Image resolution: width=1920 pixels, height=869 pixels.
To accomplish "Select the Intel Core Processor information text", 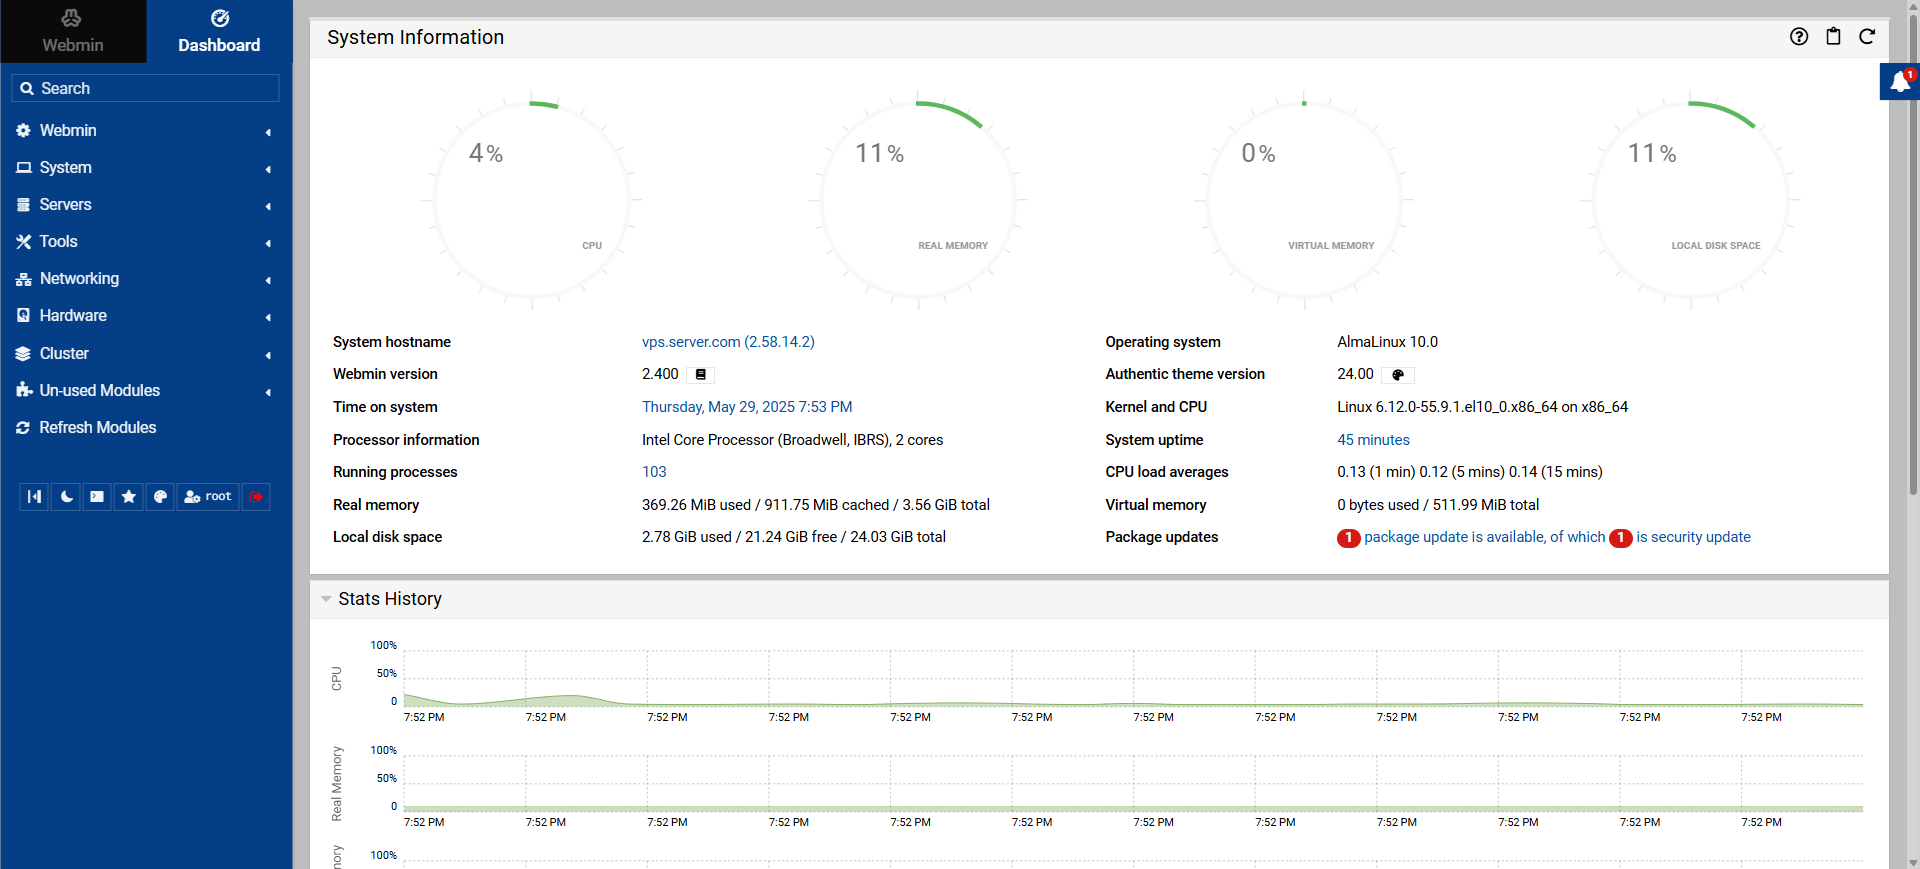I will pos(792,440).
